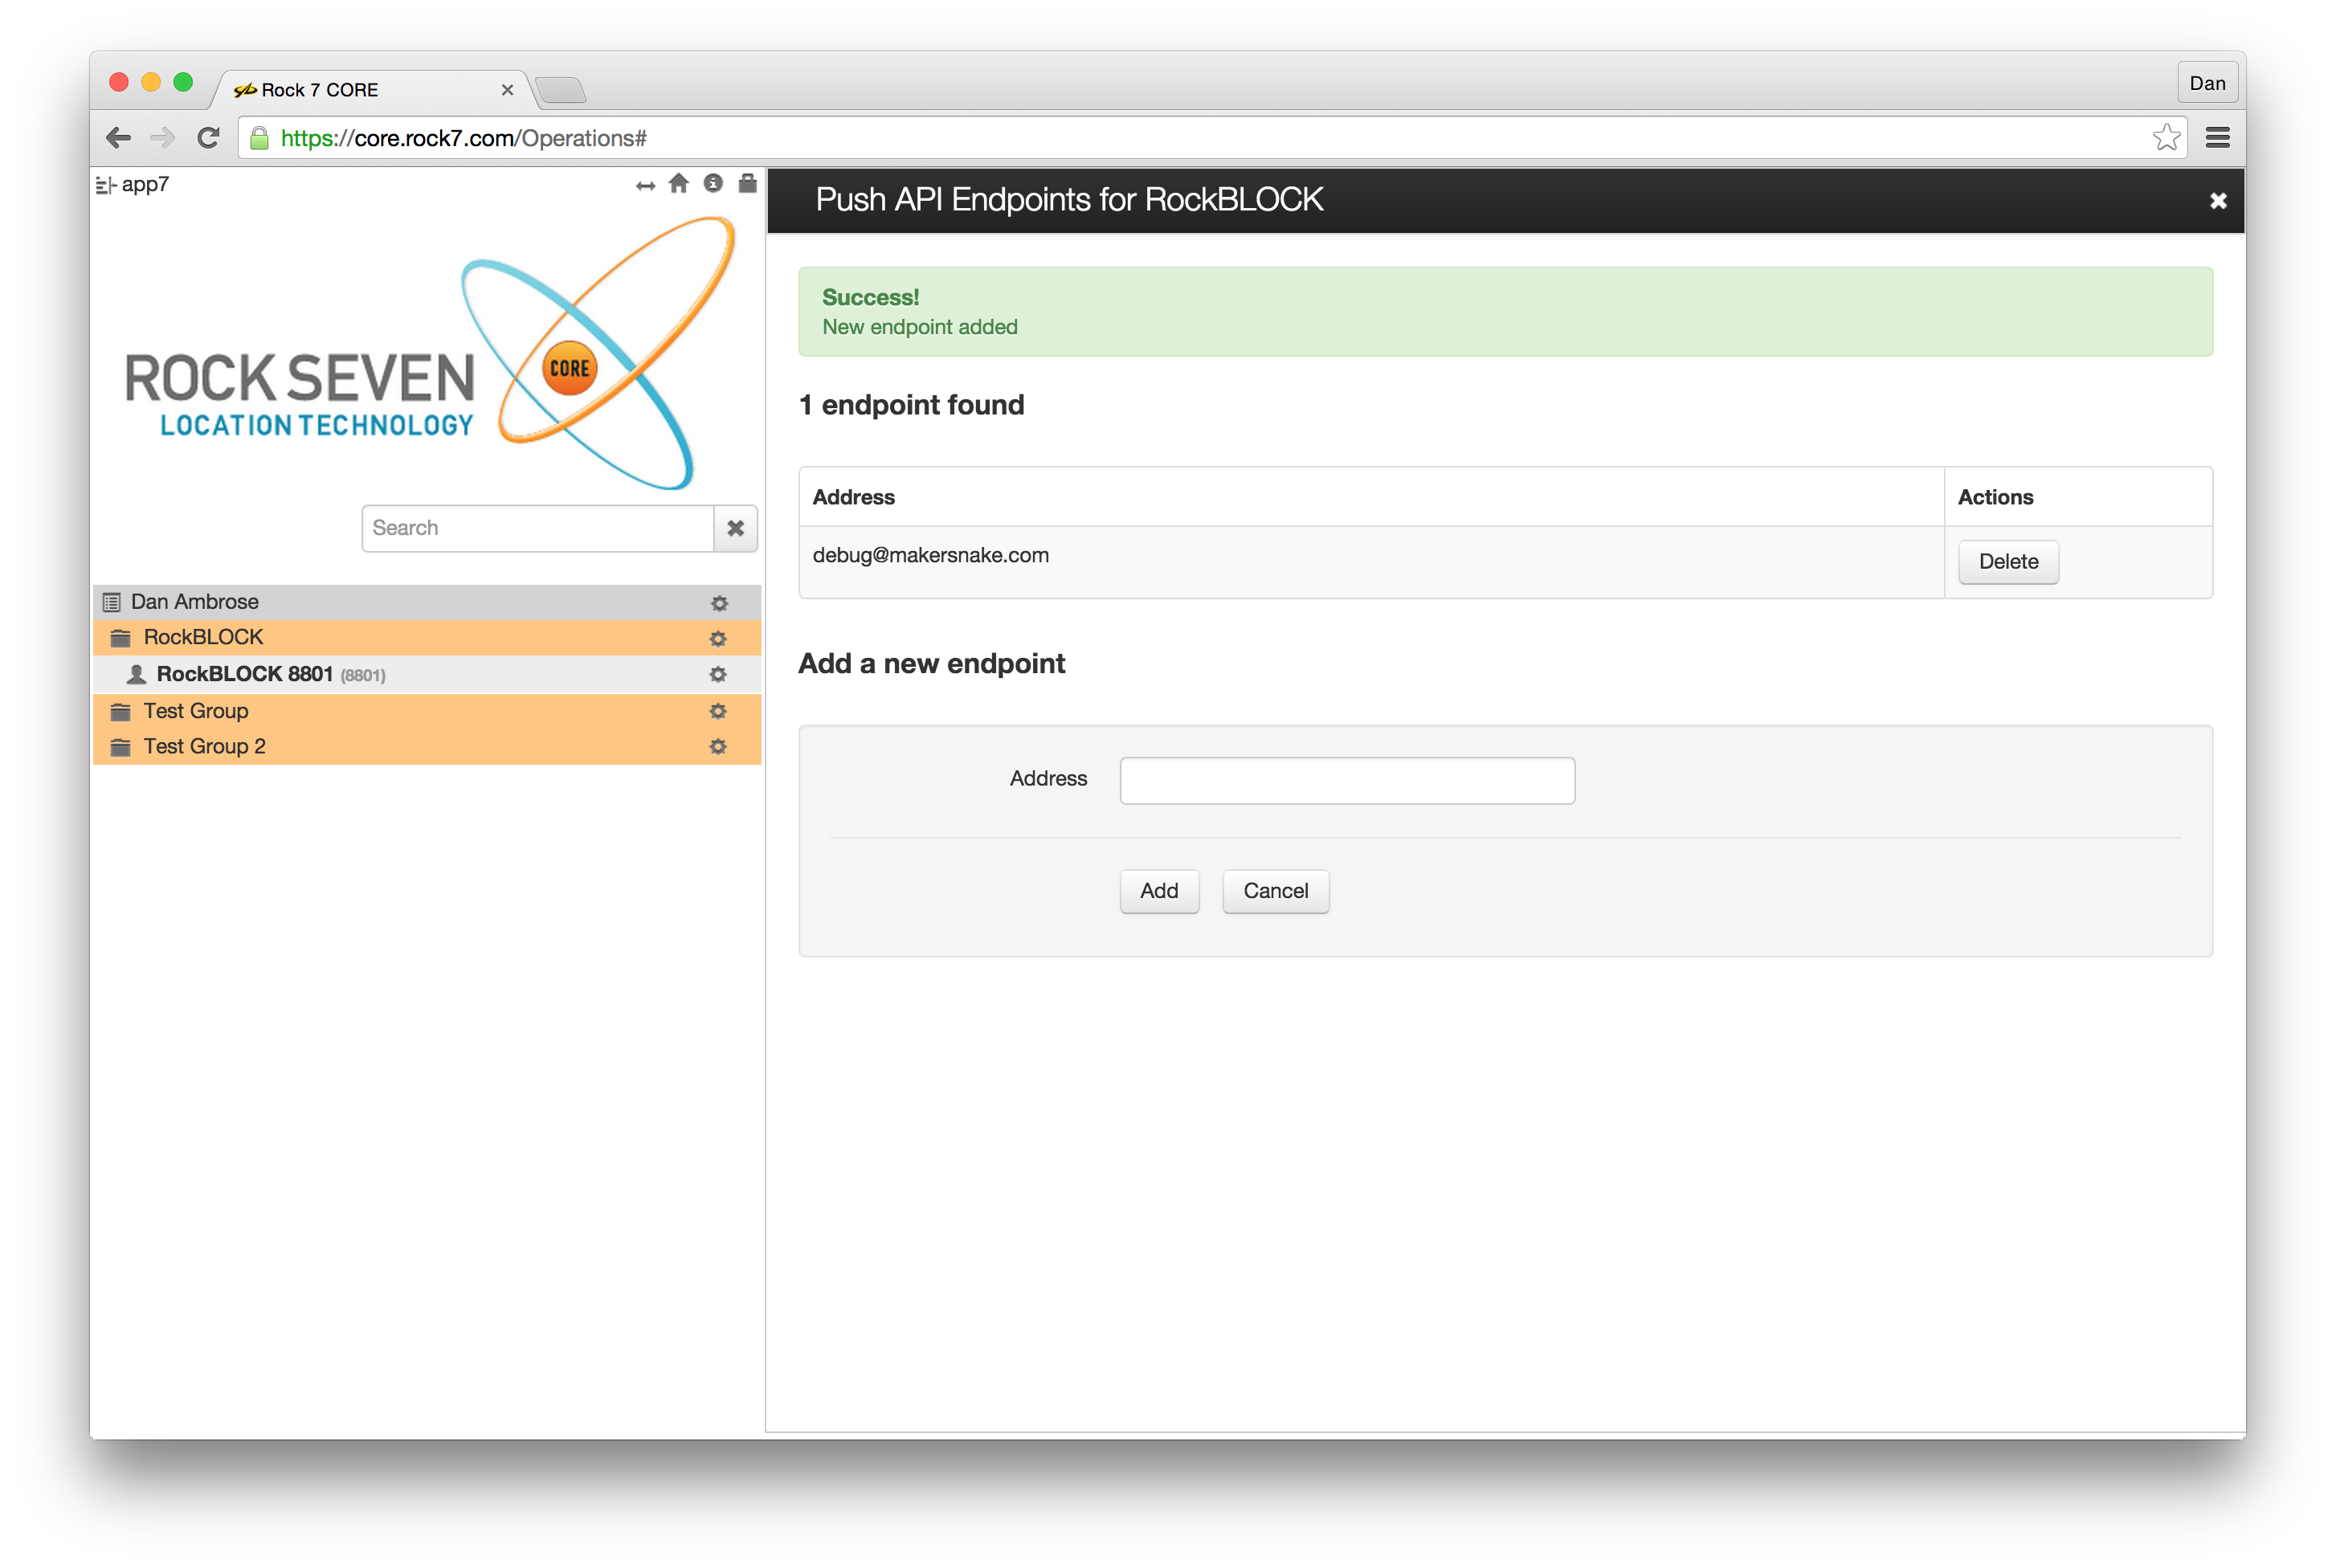2336x1568 pixels.
Task: Click the app7 label text
Action: (145, 185)
